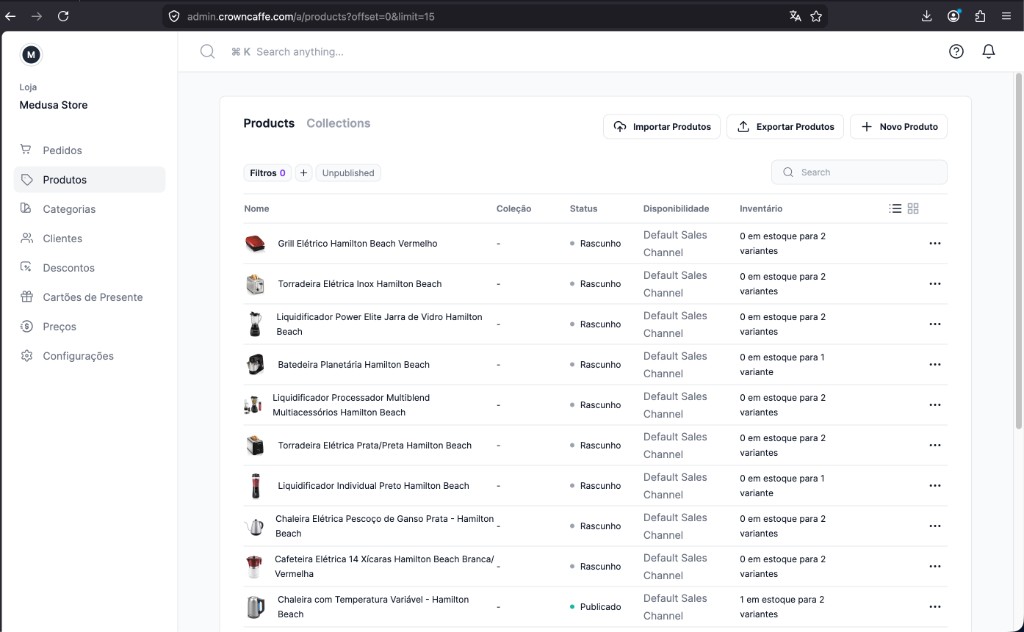
Task: Toggle the Unpublished quick filter
Action: tap(348, 173)
